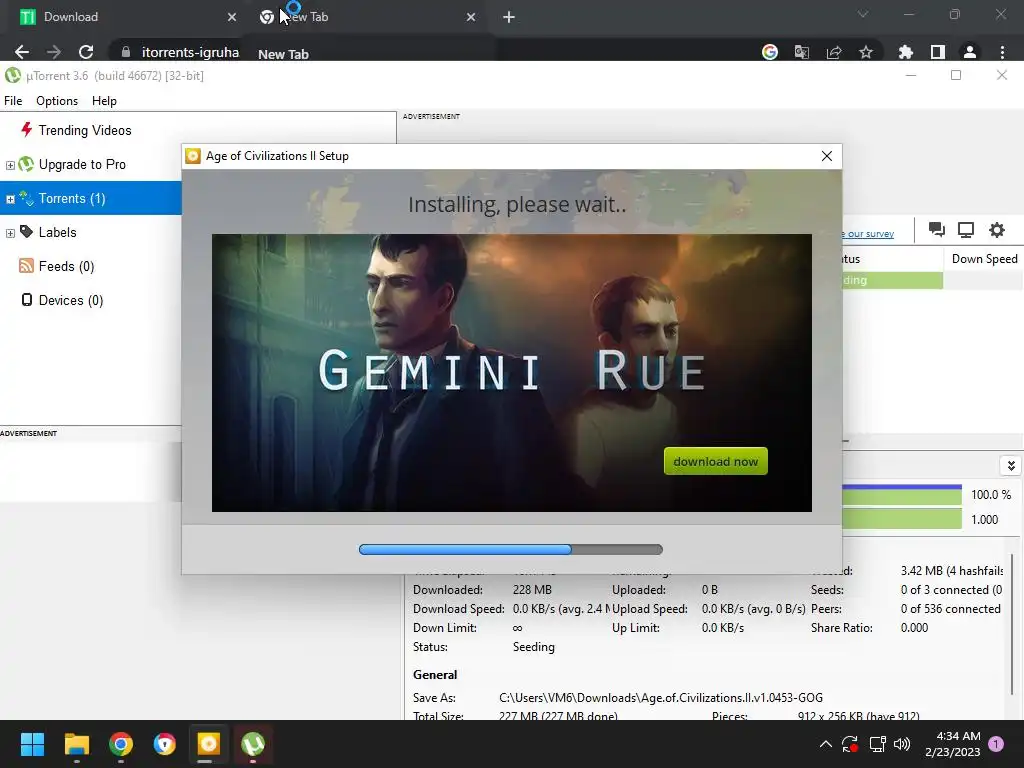Open the taskbar clock showing 4:34 AM
This screenshot has height=768, width=1024.
(x=953, y=744)
